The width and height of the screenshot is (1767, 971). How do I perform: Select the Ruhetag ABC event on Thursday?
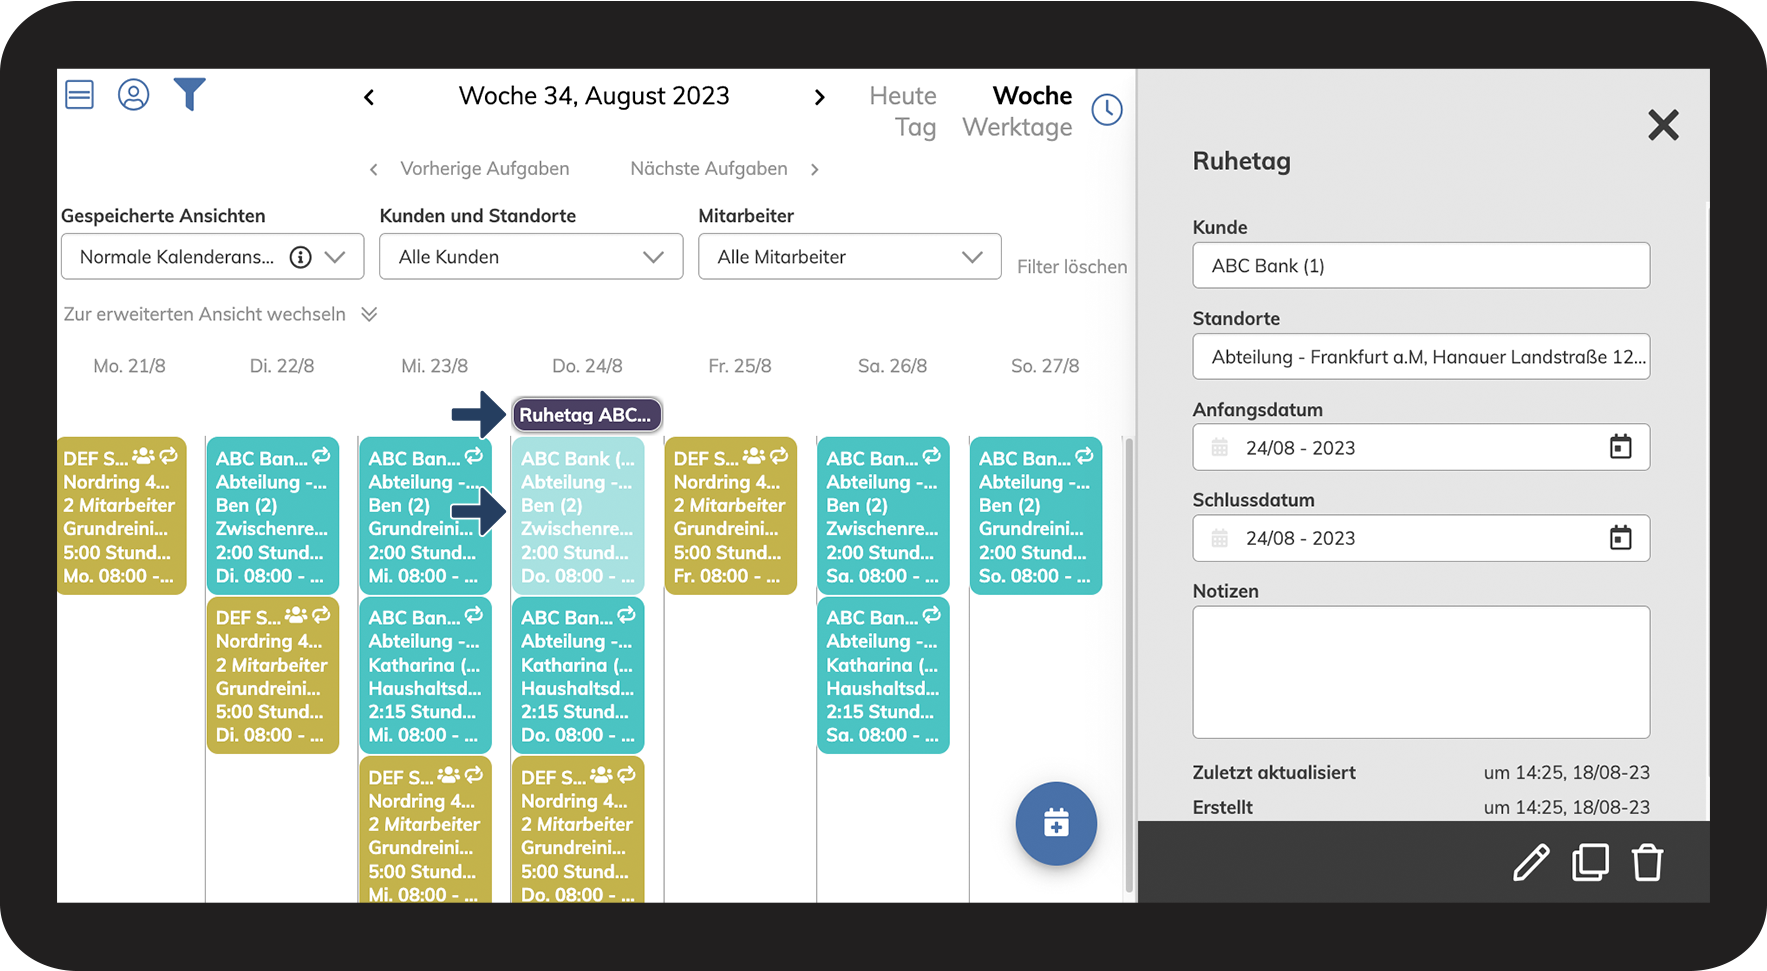pyautogui.click(x=586, y=415)
